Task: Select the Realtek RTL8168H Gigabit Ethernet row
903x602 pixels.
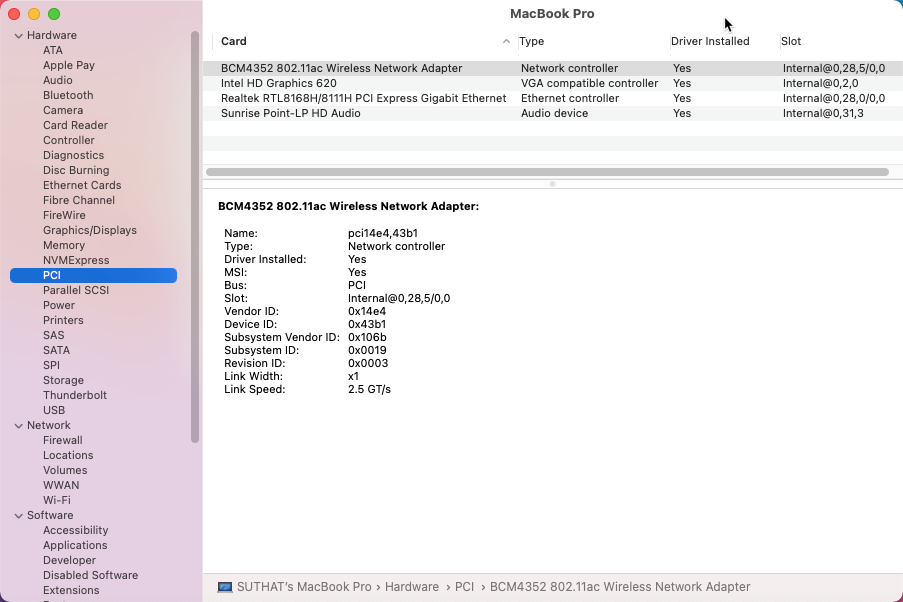Action: (553, 98)
